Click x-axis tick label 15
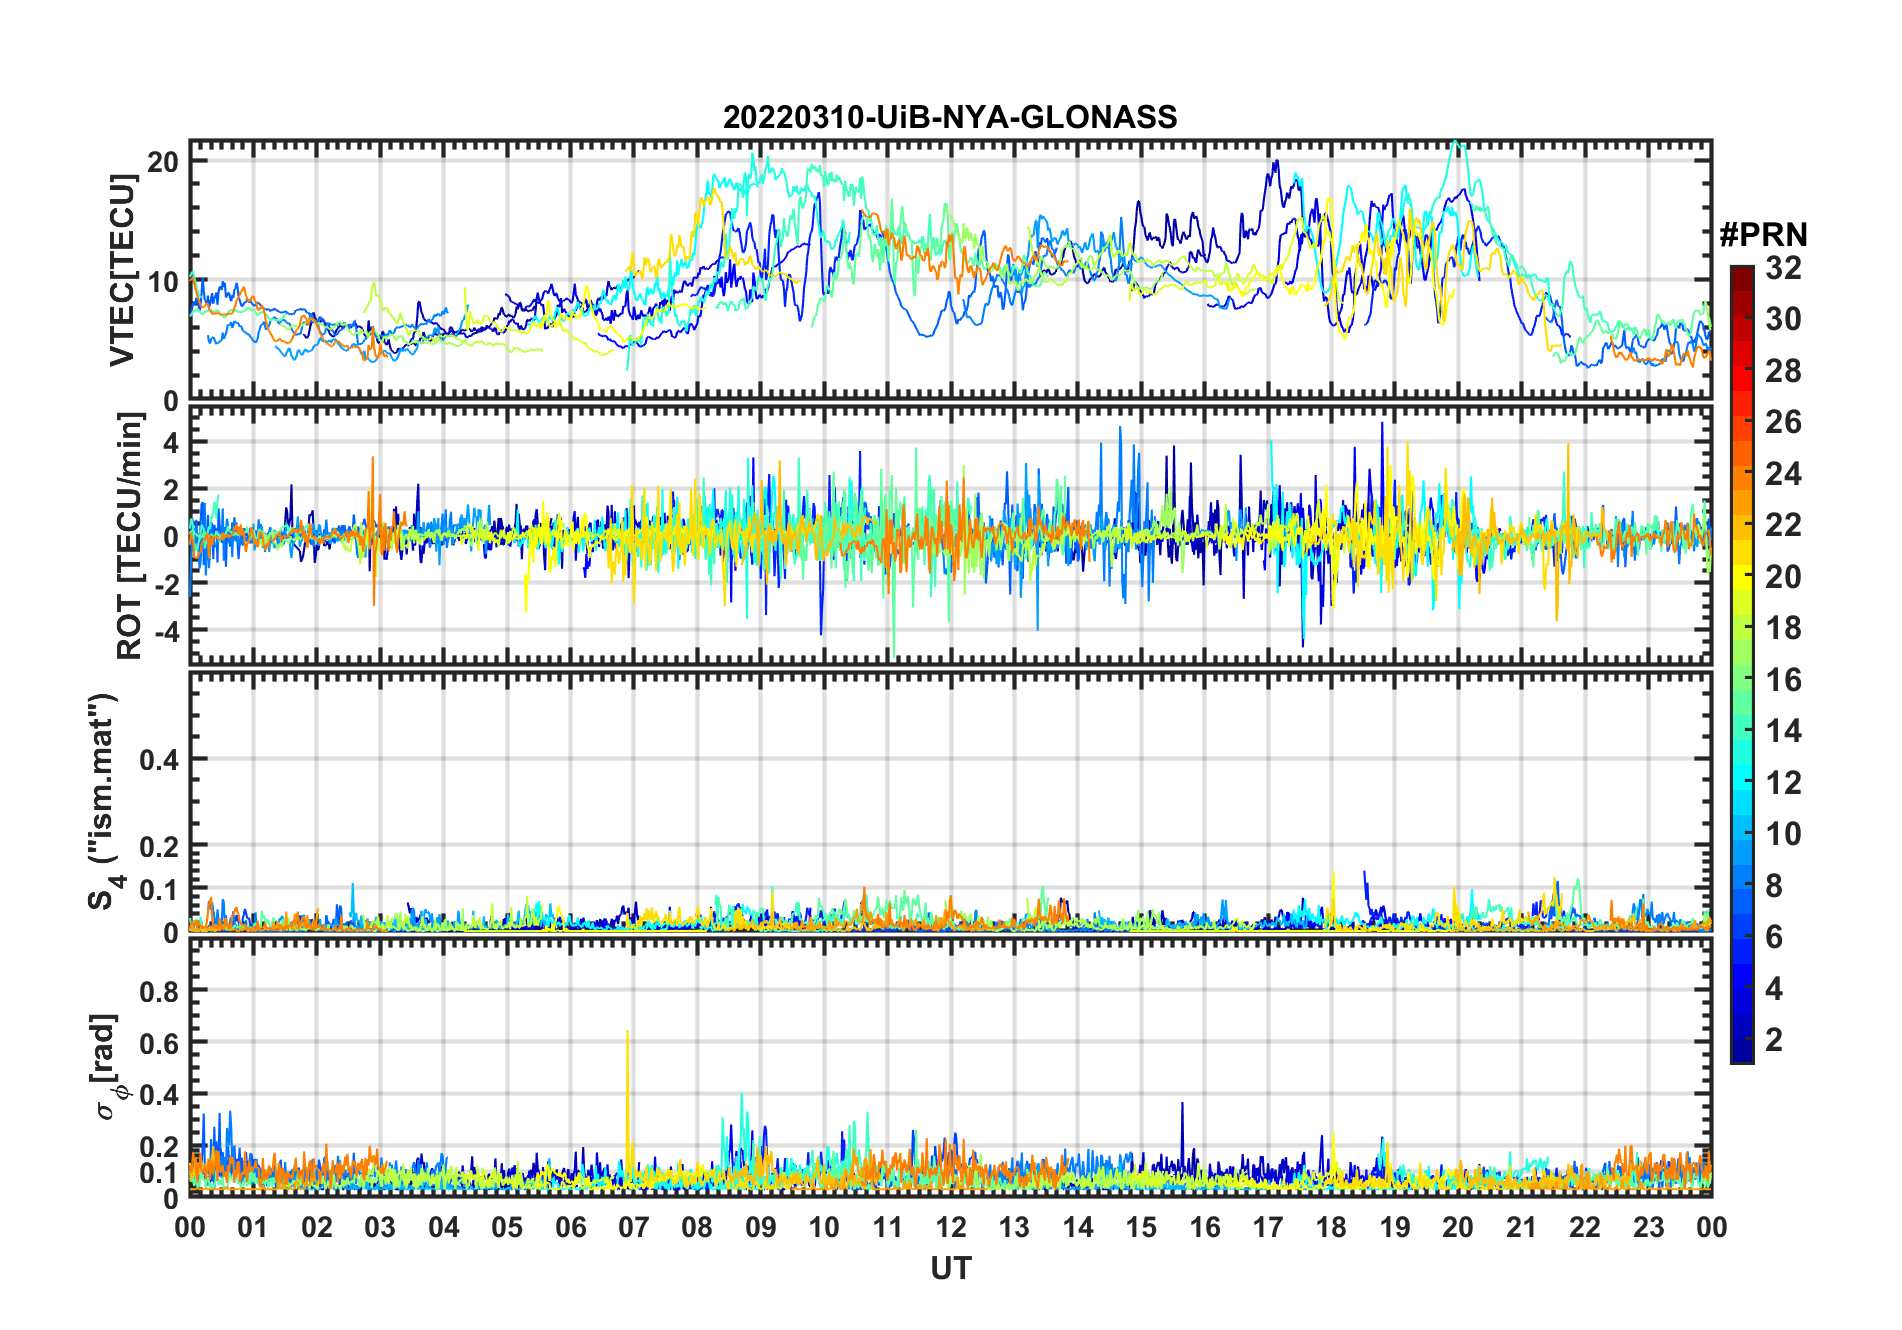 click(1141, 1228)
